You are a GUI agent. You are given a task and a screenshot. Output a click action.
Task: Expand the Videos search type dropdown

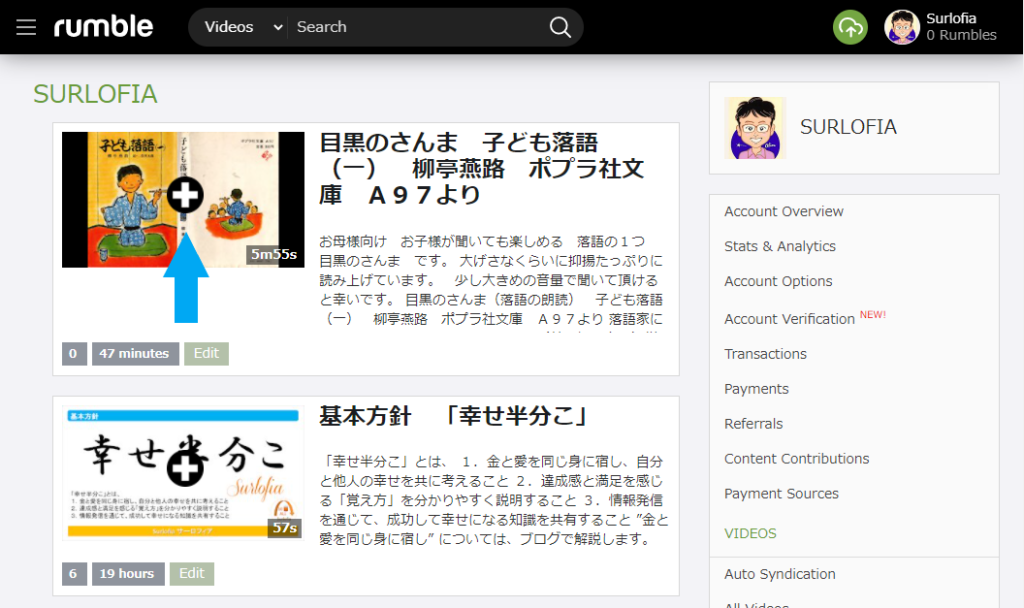(243, 27)
